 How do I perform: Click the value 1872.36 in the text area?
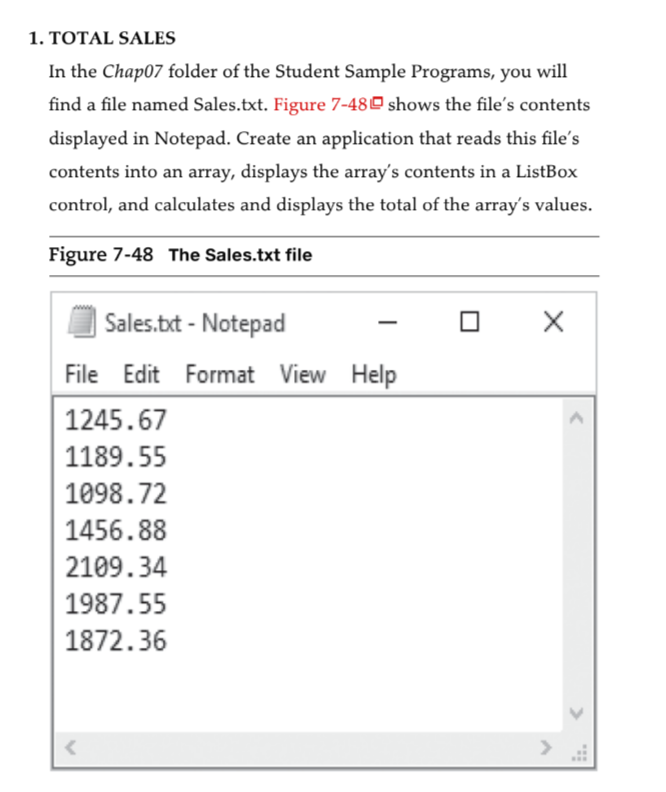point(116,641)
